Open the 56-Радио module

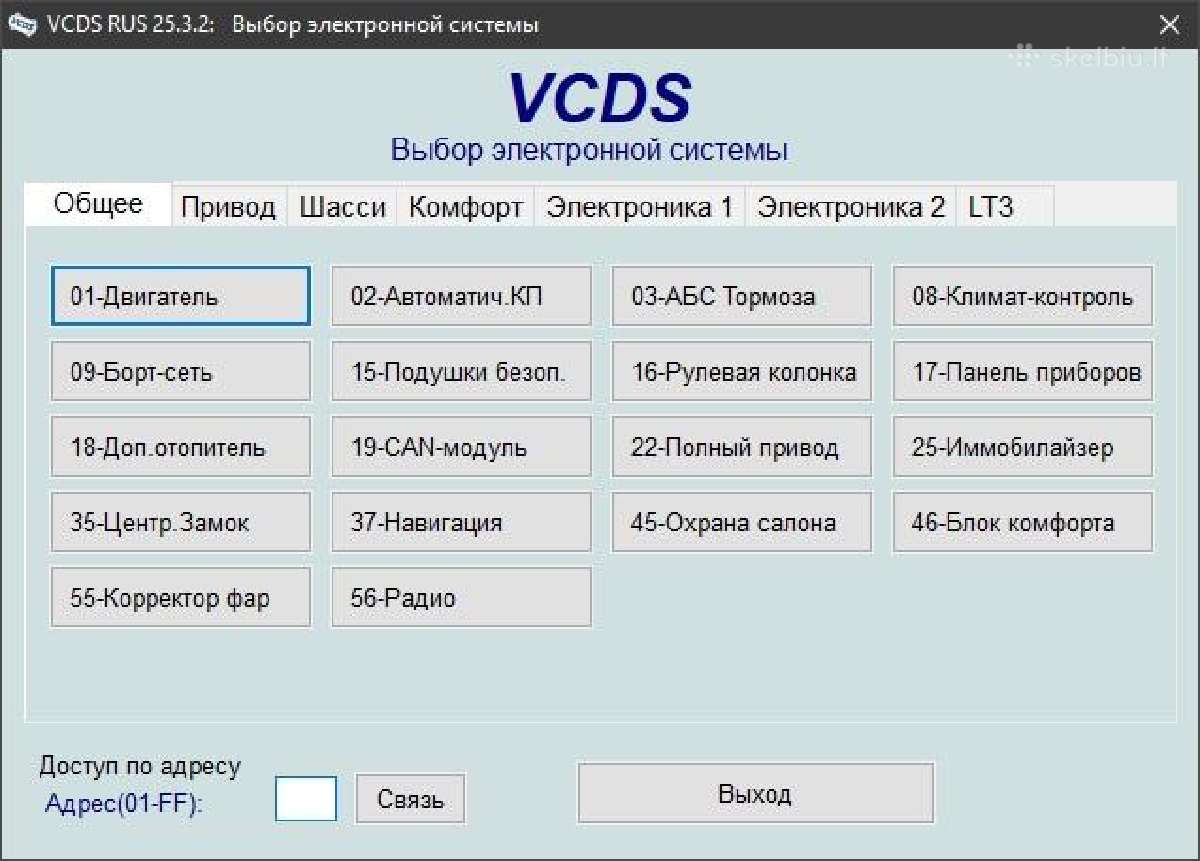coord(461,598)
